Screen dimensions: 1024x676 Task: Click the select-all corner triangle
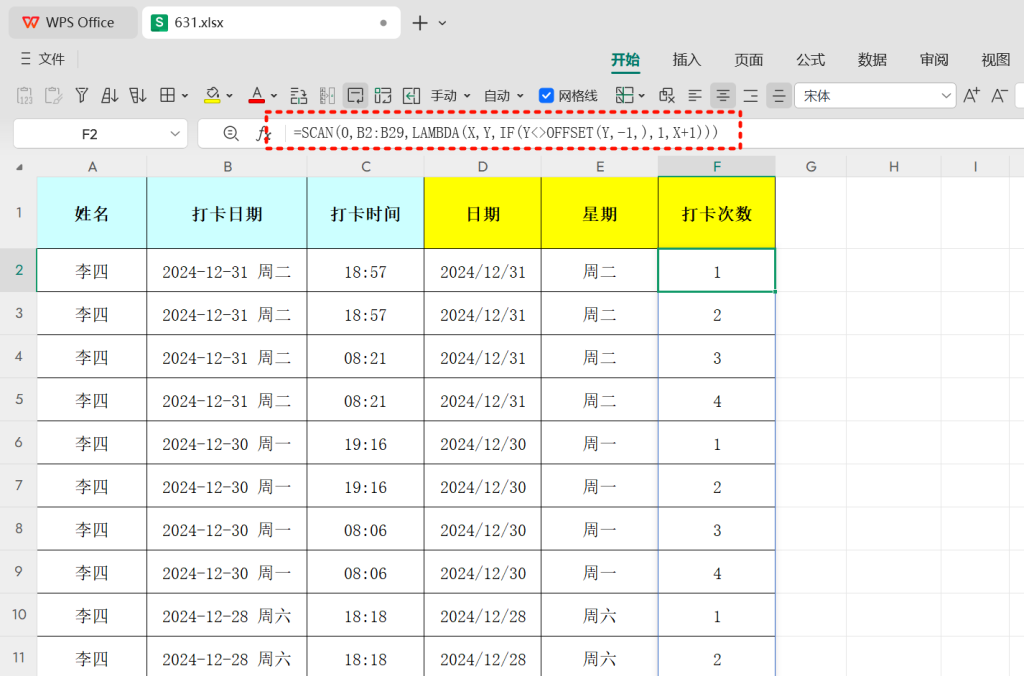20,167
